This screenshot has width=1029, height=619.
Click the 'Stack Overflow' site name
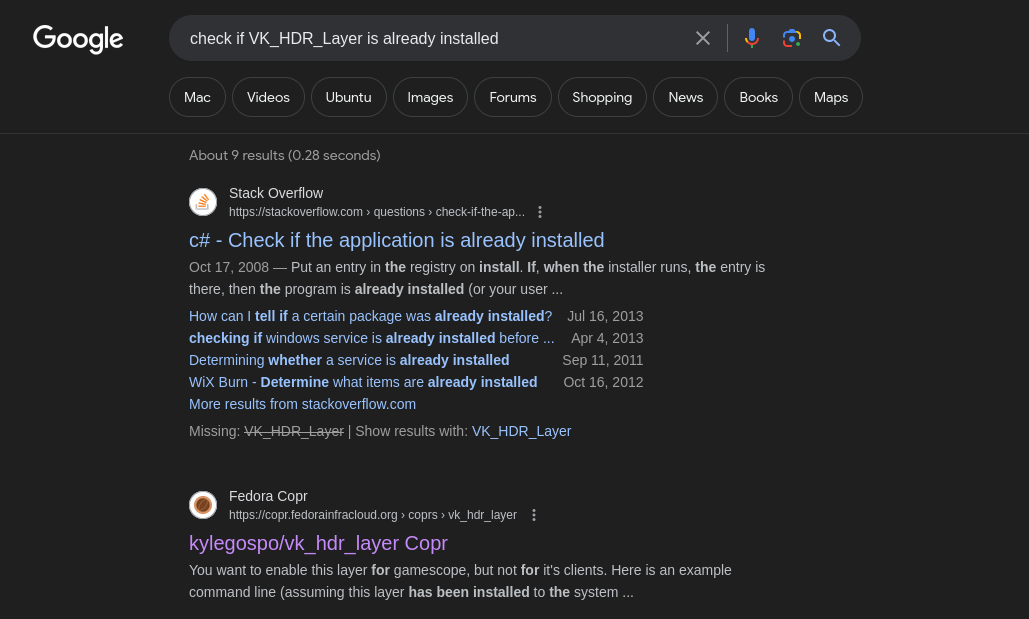pyautogui.click(x=276, y=193)
